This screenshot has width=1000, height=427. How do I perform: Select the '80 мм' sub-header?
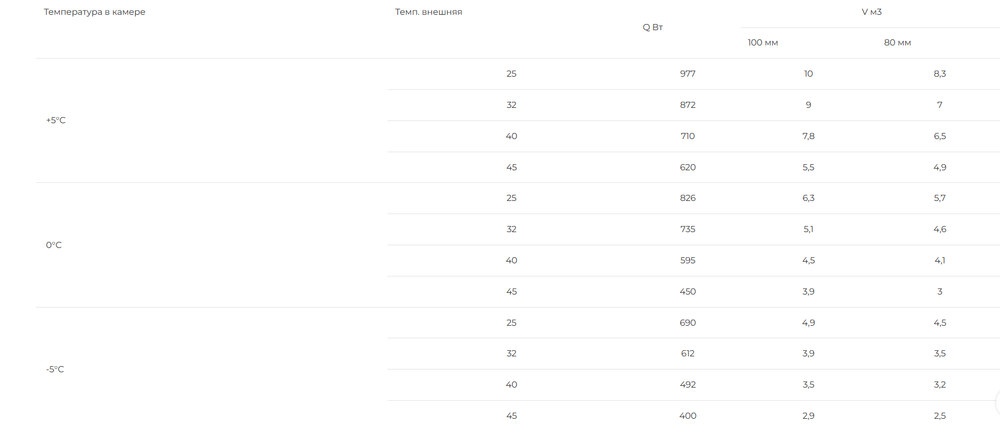pos(897,43)
